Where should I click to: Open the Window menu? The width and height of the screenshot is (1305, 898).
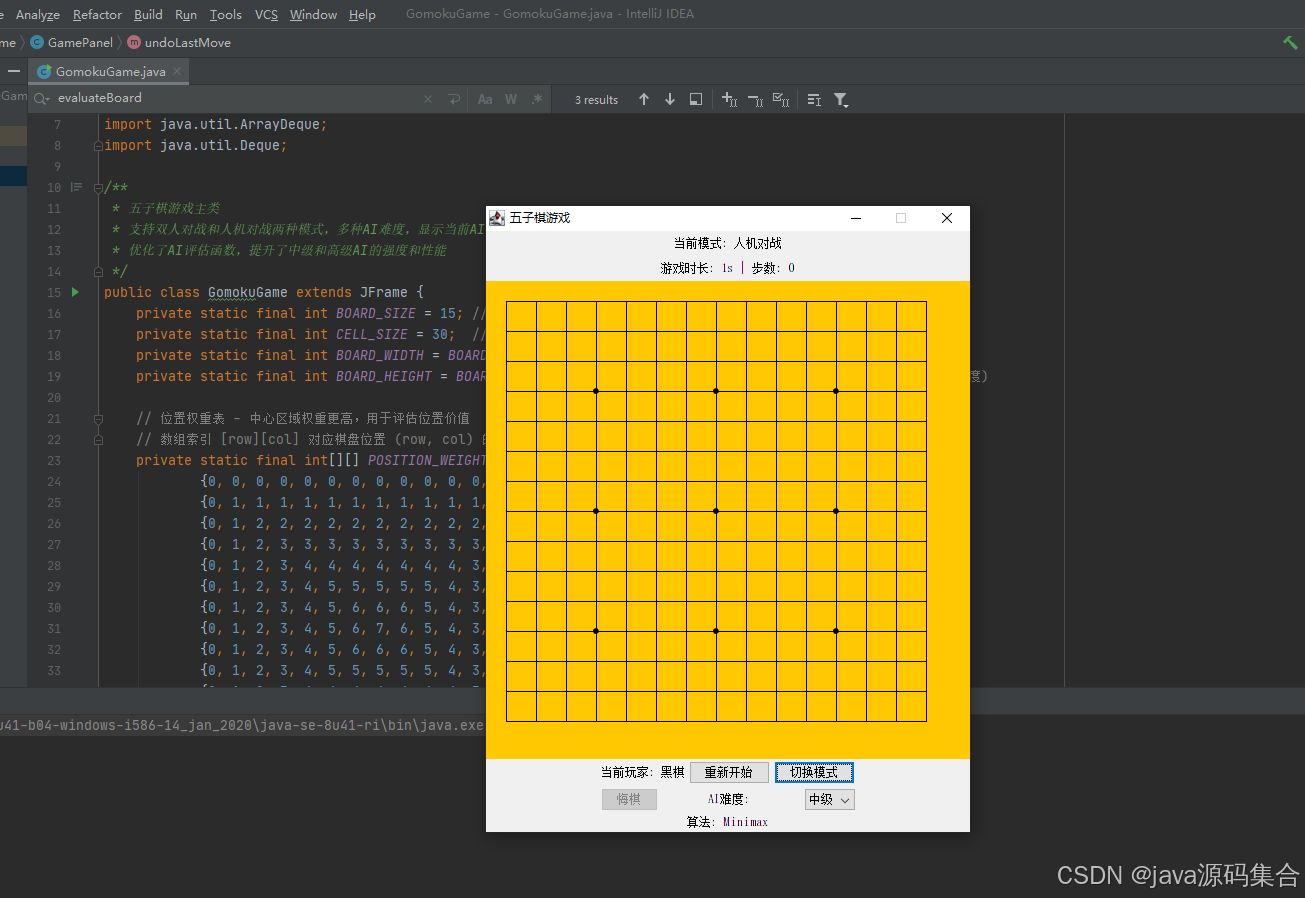tap(313, 14)
